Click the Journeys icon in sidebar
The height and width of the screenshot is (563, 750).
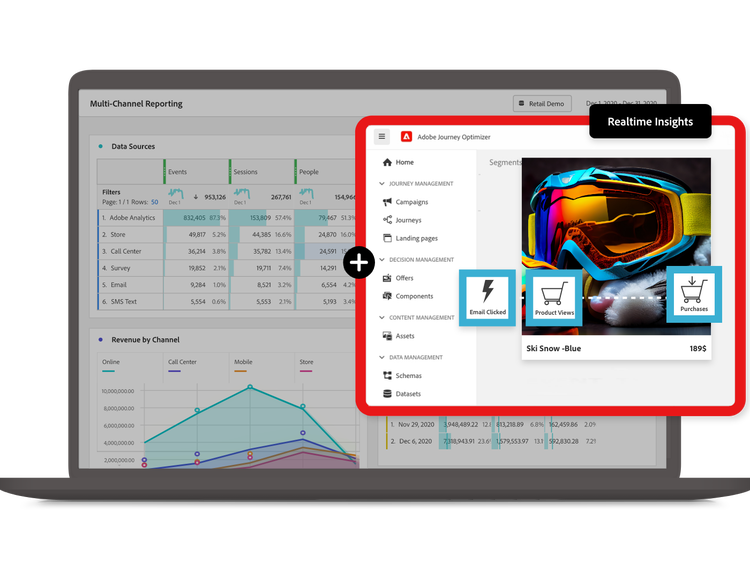(x=387, y=220)
